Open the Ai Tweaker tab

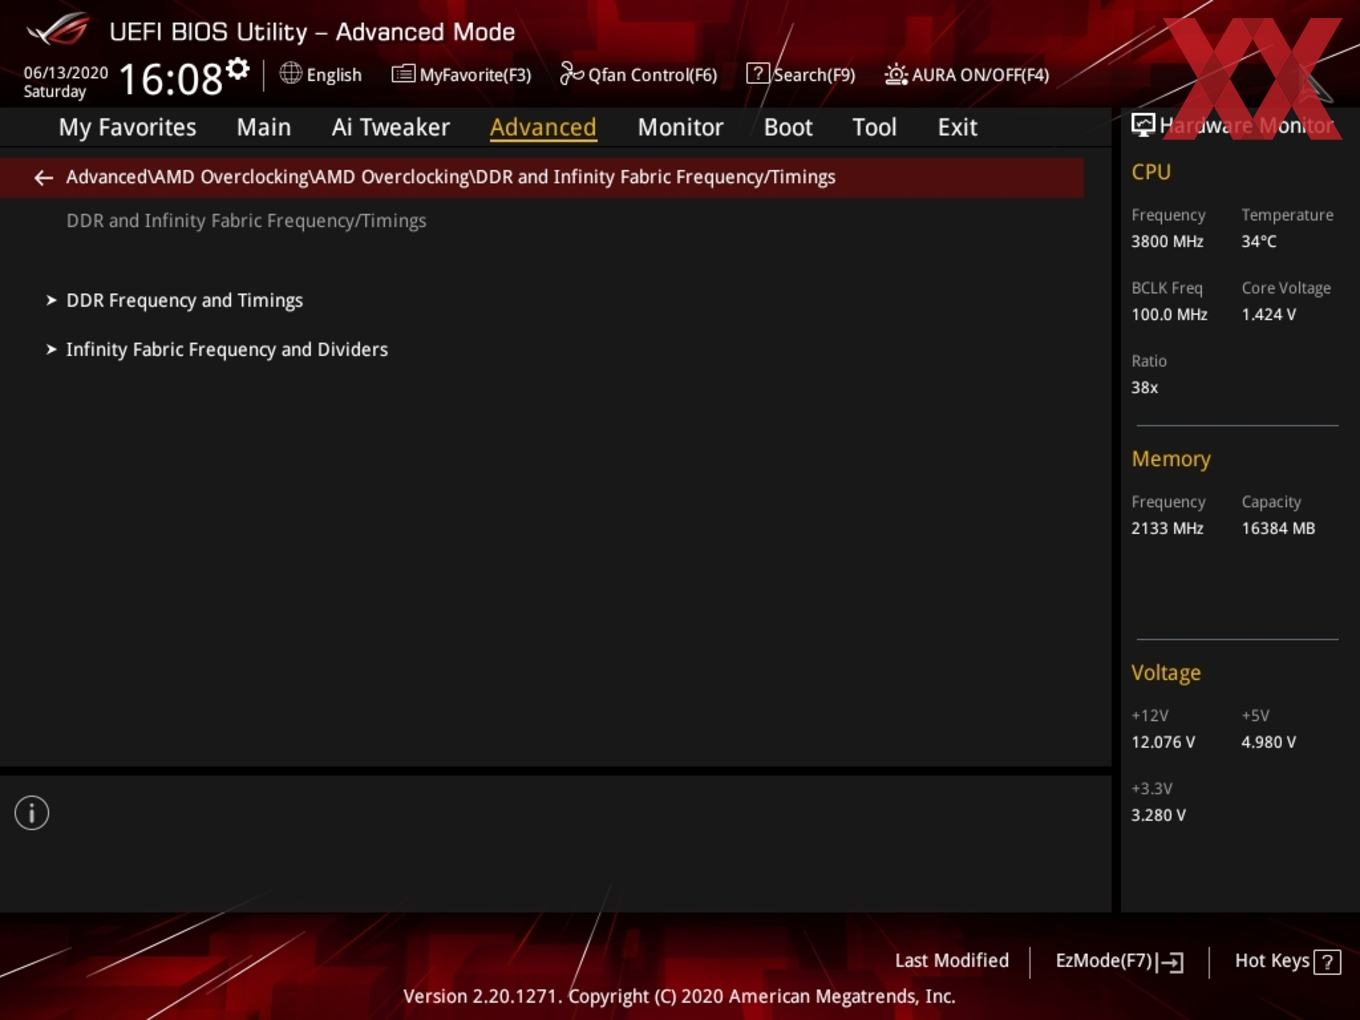[x=391, y=127]
